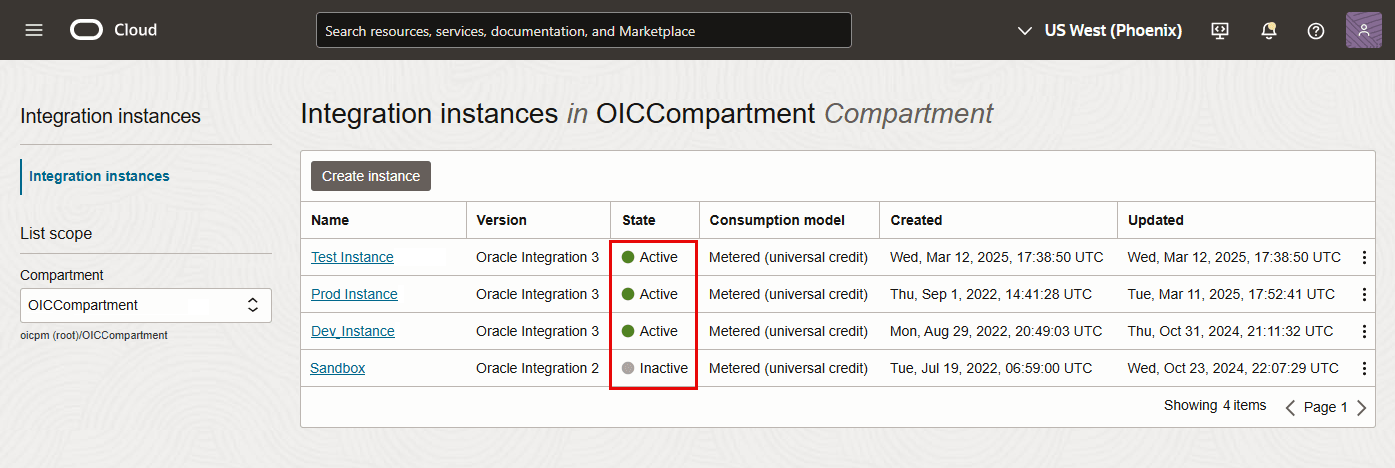Viewport: 1395px width, 468px height.
Task: Click the Create instance button
Action: pyautogui.click(x=371, y=176)
